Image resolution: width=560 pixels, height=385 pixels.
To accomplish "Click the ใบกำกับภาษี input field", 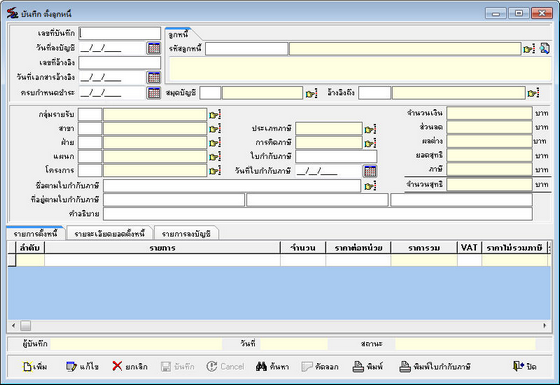I will click(x=336, y=156).
